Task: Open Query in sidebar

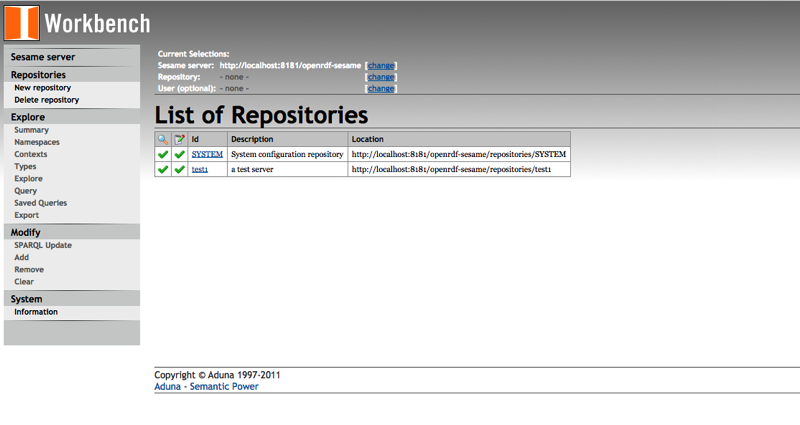Action: click(x=26, y=191)
